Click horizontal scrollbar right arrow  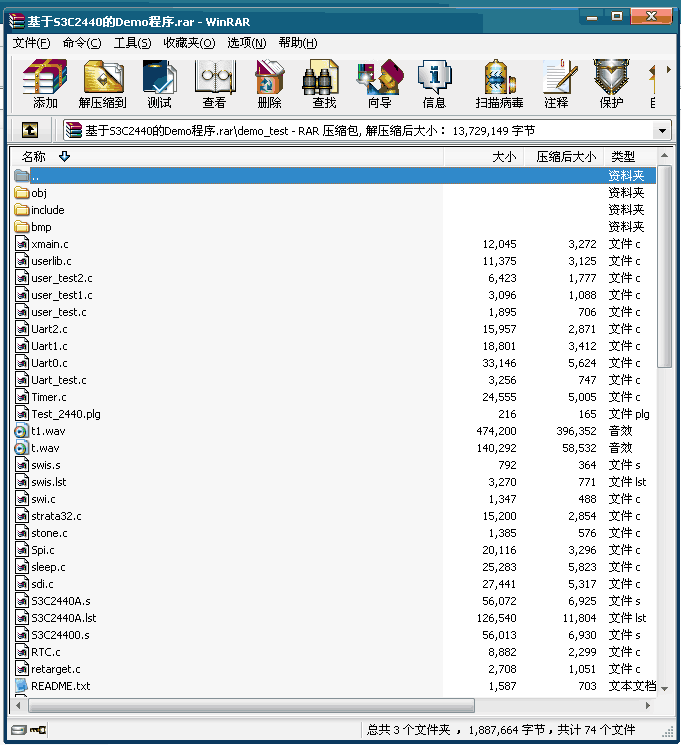pos(648,706)
